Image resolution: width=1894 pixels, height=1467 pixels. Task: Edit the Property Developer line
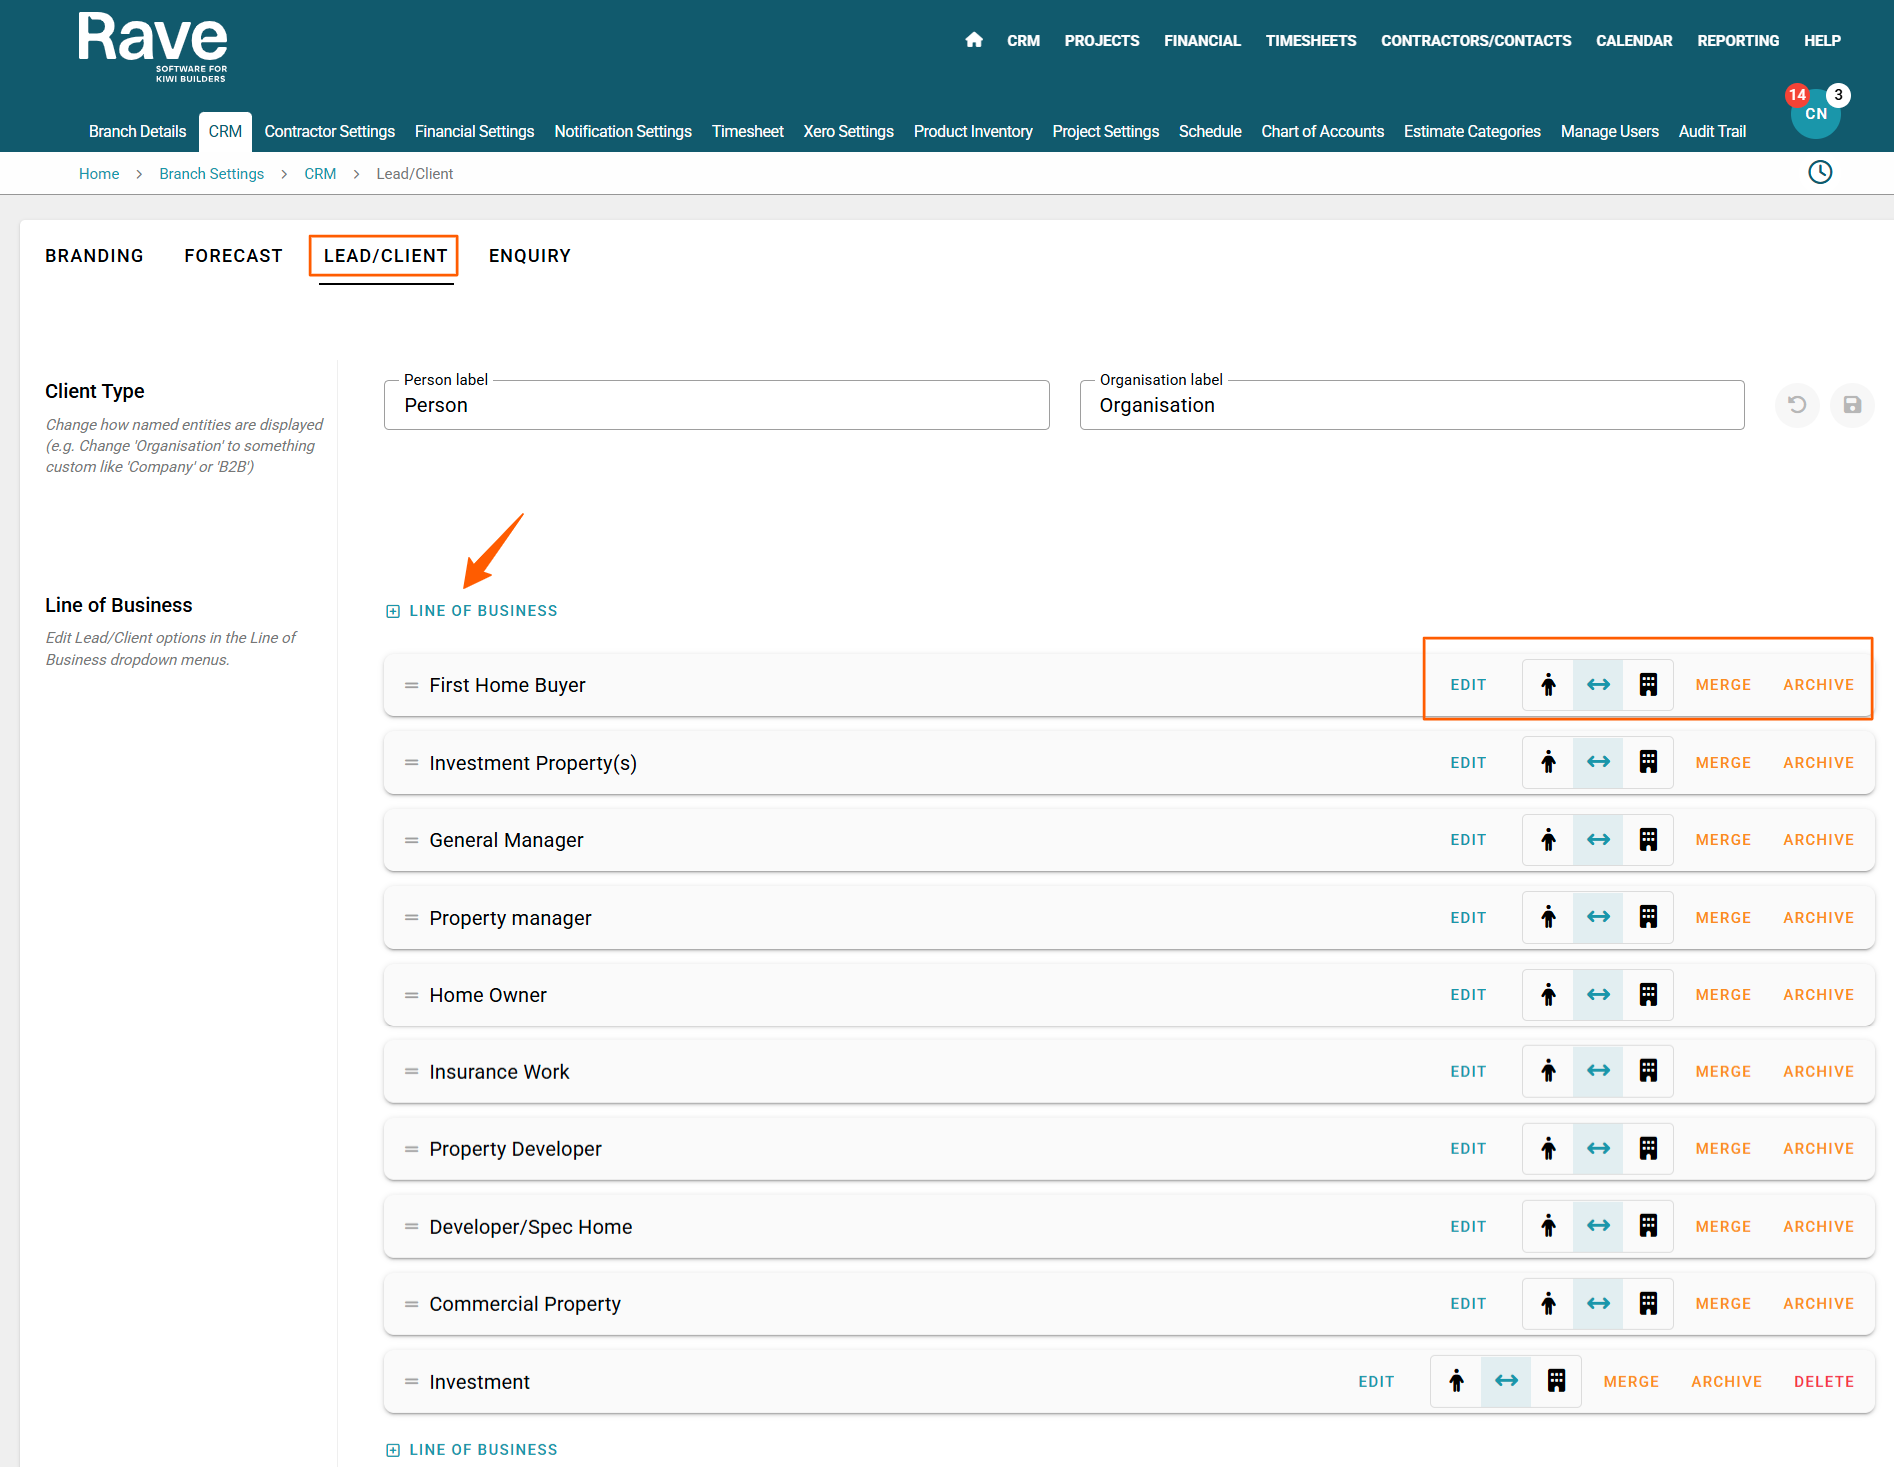tap(1468, 1149)
